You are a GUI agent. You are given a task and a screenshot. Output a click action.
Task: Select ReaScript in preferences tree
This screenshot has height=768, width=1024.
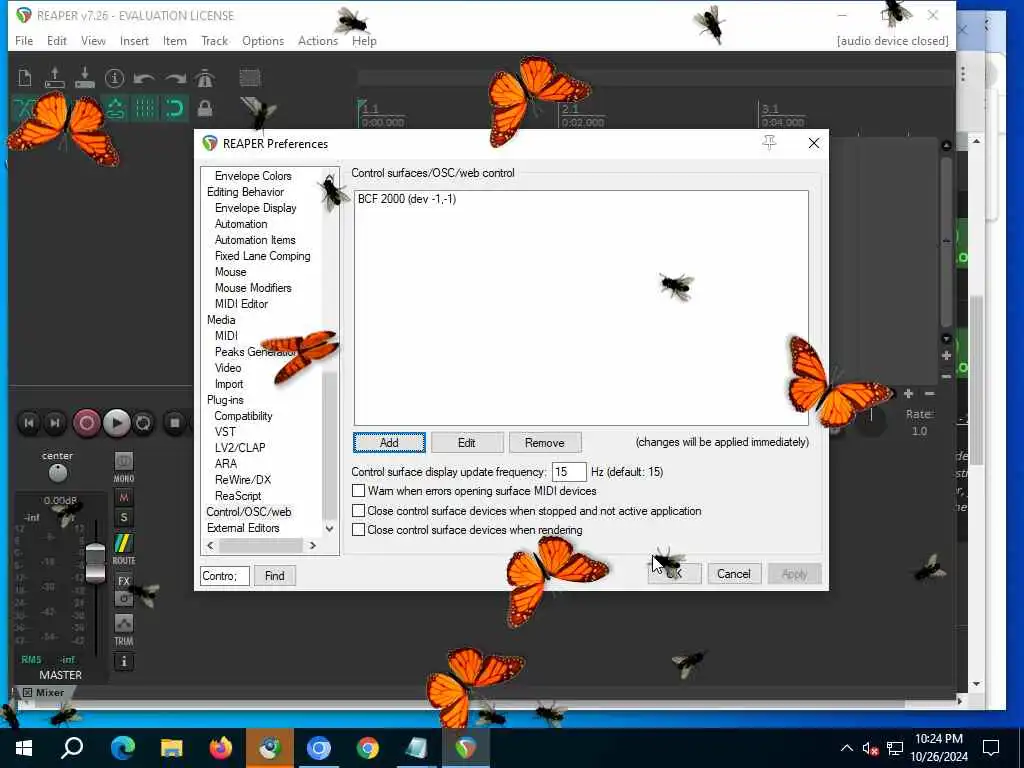click(238, 496)
